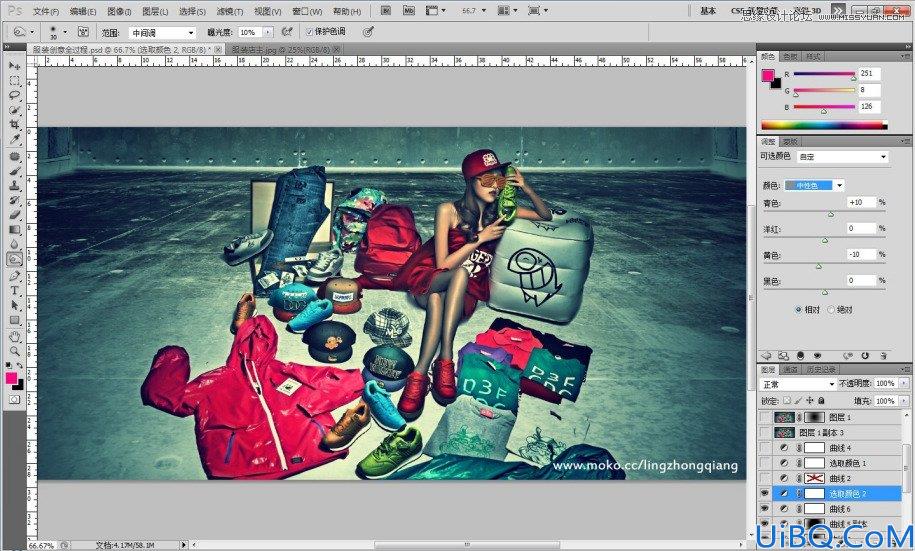The image size is (915, 551).
Task: Select the Move tool
Action: coord(15,66)
